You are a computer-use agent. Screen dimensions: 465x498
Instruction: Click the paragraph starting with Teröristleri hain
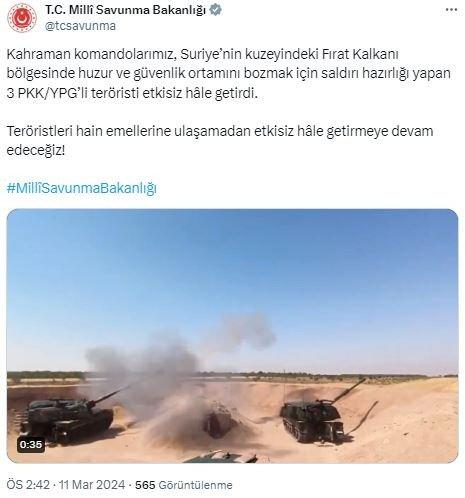[220, 141]
